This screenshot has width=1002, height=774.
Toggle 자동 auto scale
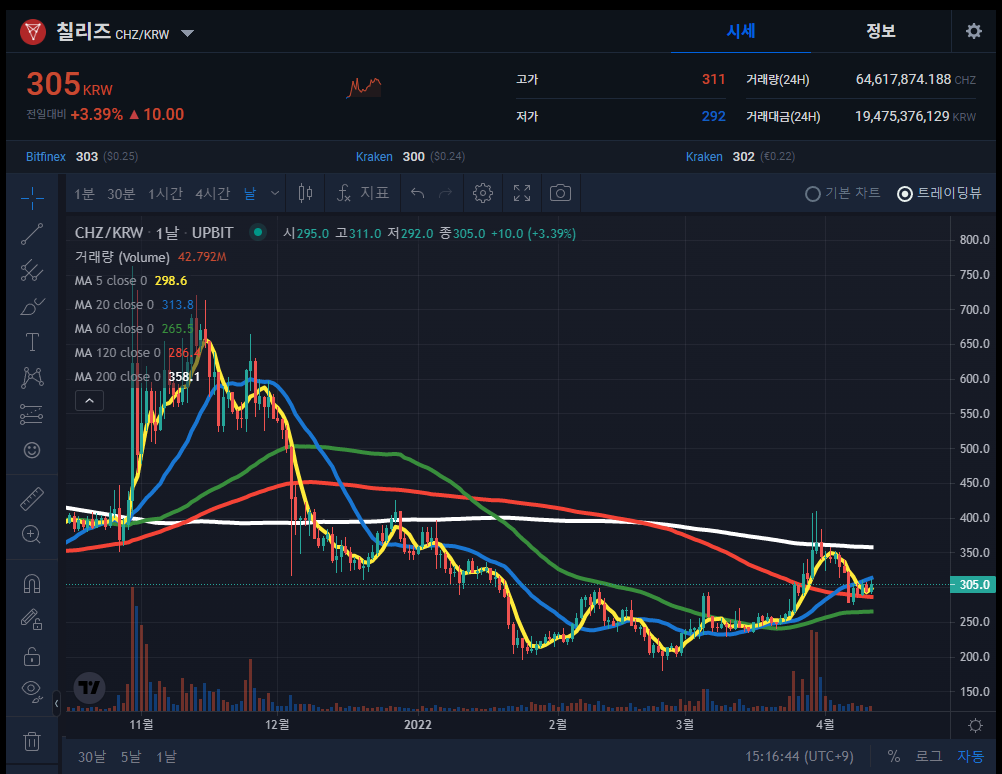(x=970, y=757)
